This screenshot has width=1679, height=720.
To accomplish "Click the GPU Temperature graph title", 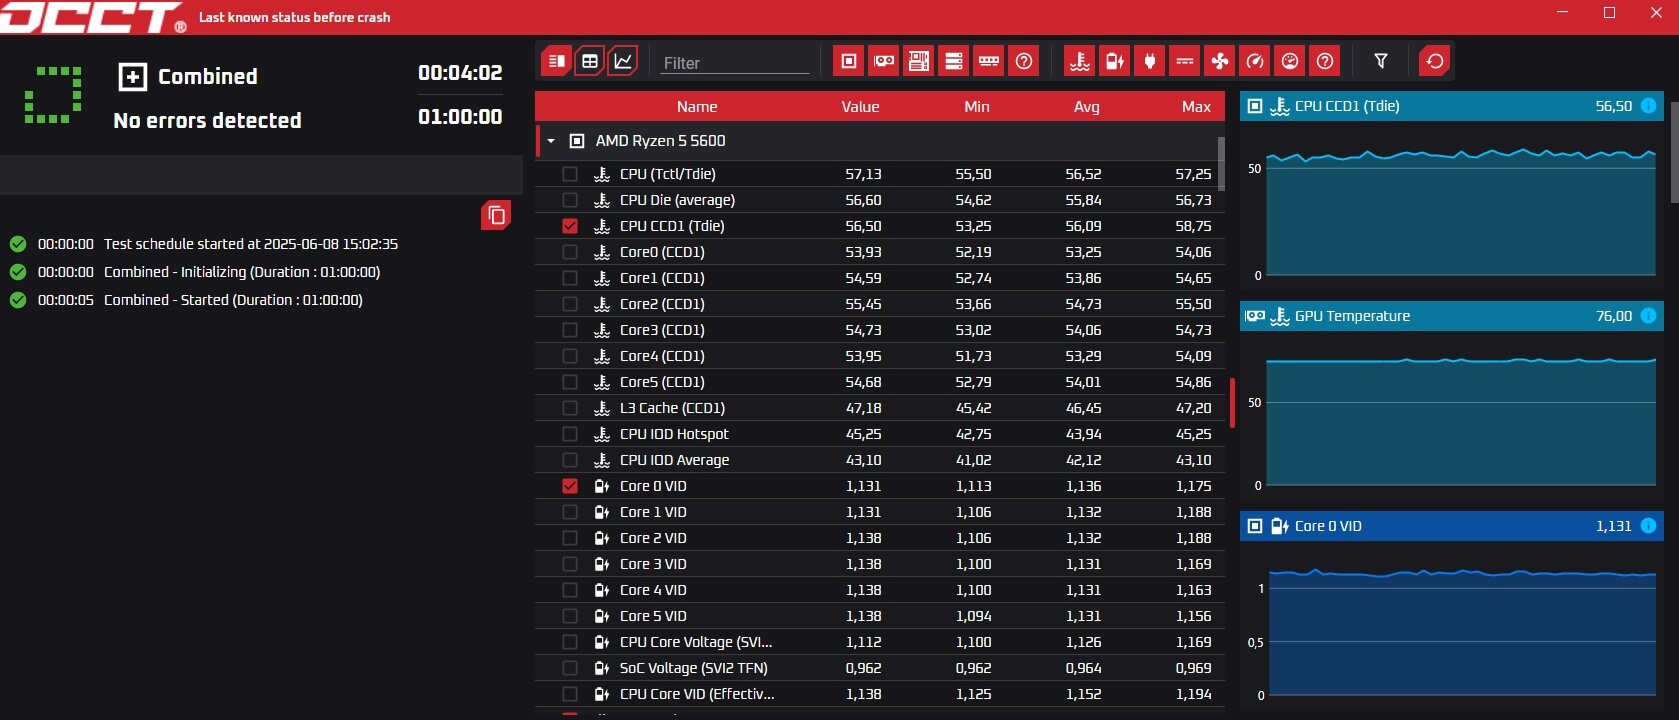I will click(x=1352, y=316).
